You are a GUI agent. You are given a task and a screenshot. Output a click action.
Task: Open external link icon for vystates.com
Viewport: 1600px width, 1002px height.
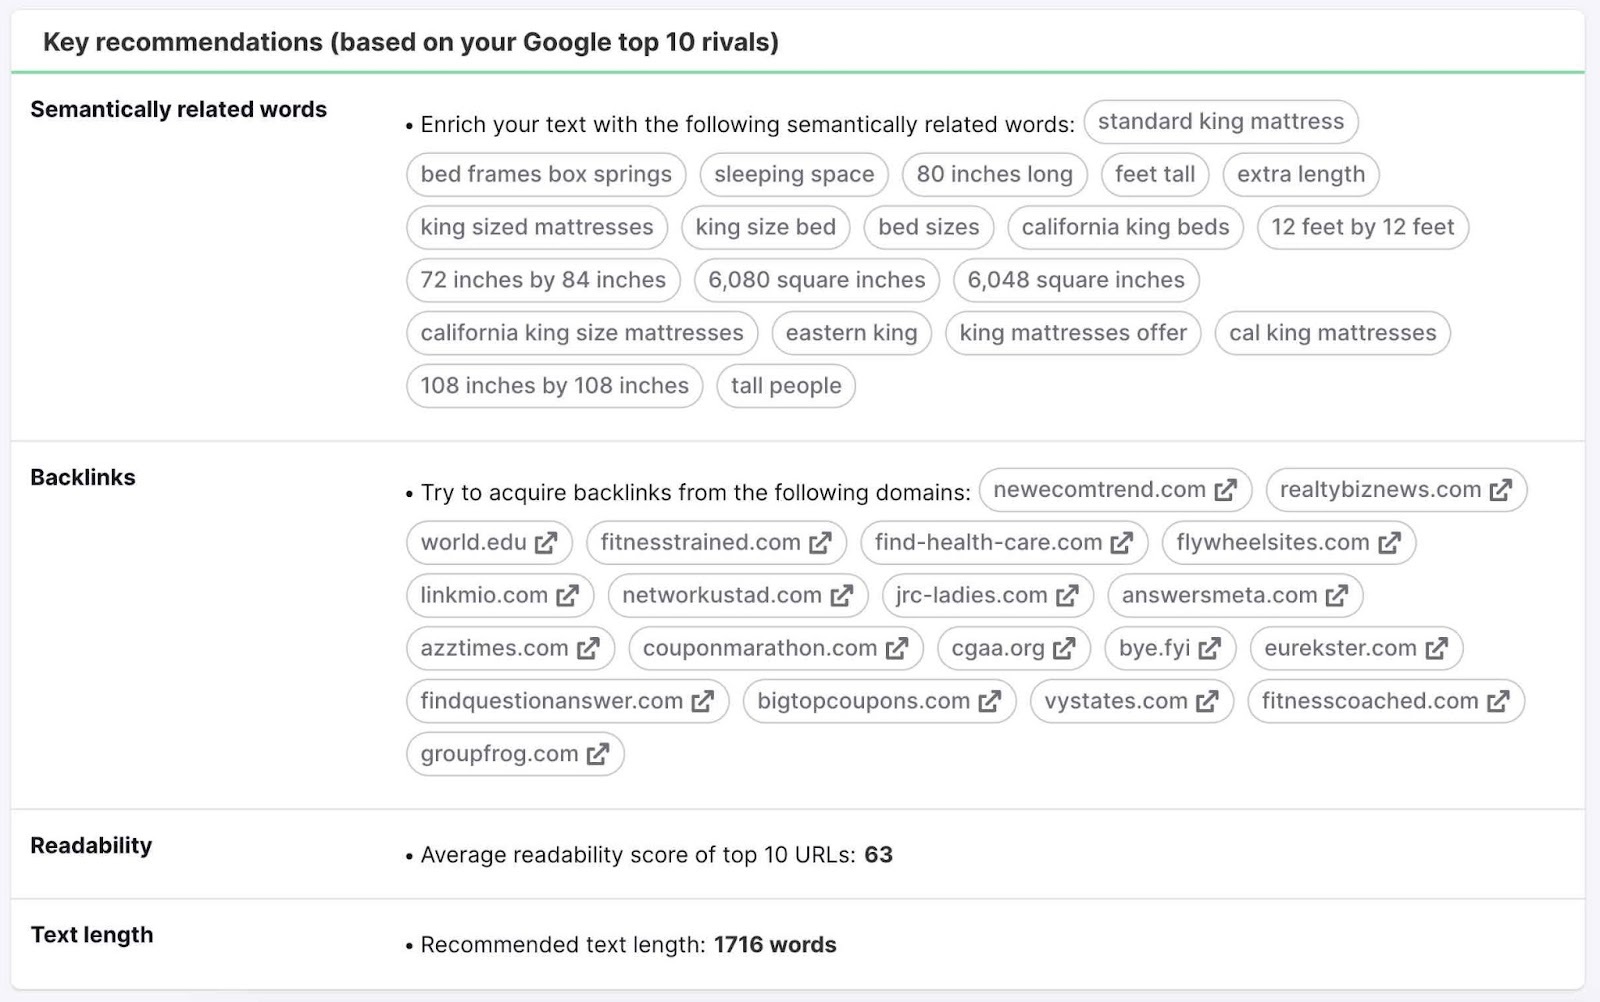pyautogui.click(x=1208, y=701)
